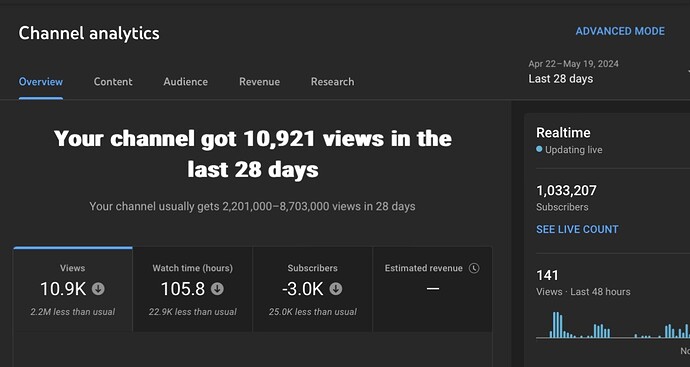Select the Subscribers metric card

tap(312, 289)
